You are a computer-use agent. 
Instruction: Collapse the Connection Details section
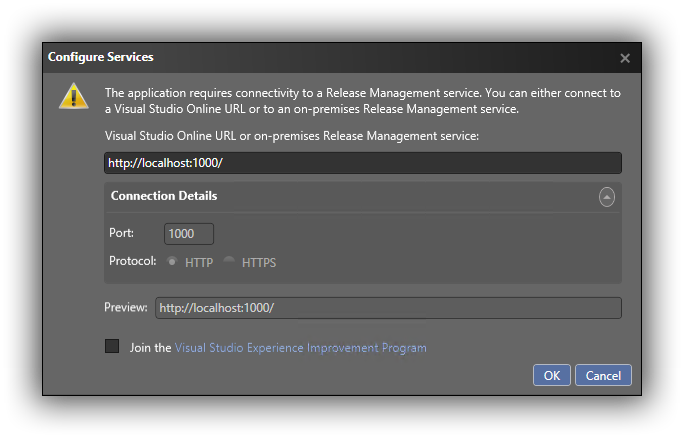tap(606, 197)
